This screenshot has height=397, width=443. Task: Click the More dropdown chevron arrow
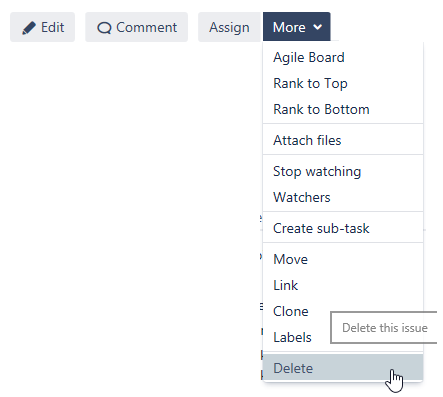318,27
